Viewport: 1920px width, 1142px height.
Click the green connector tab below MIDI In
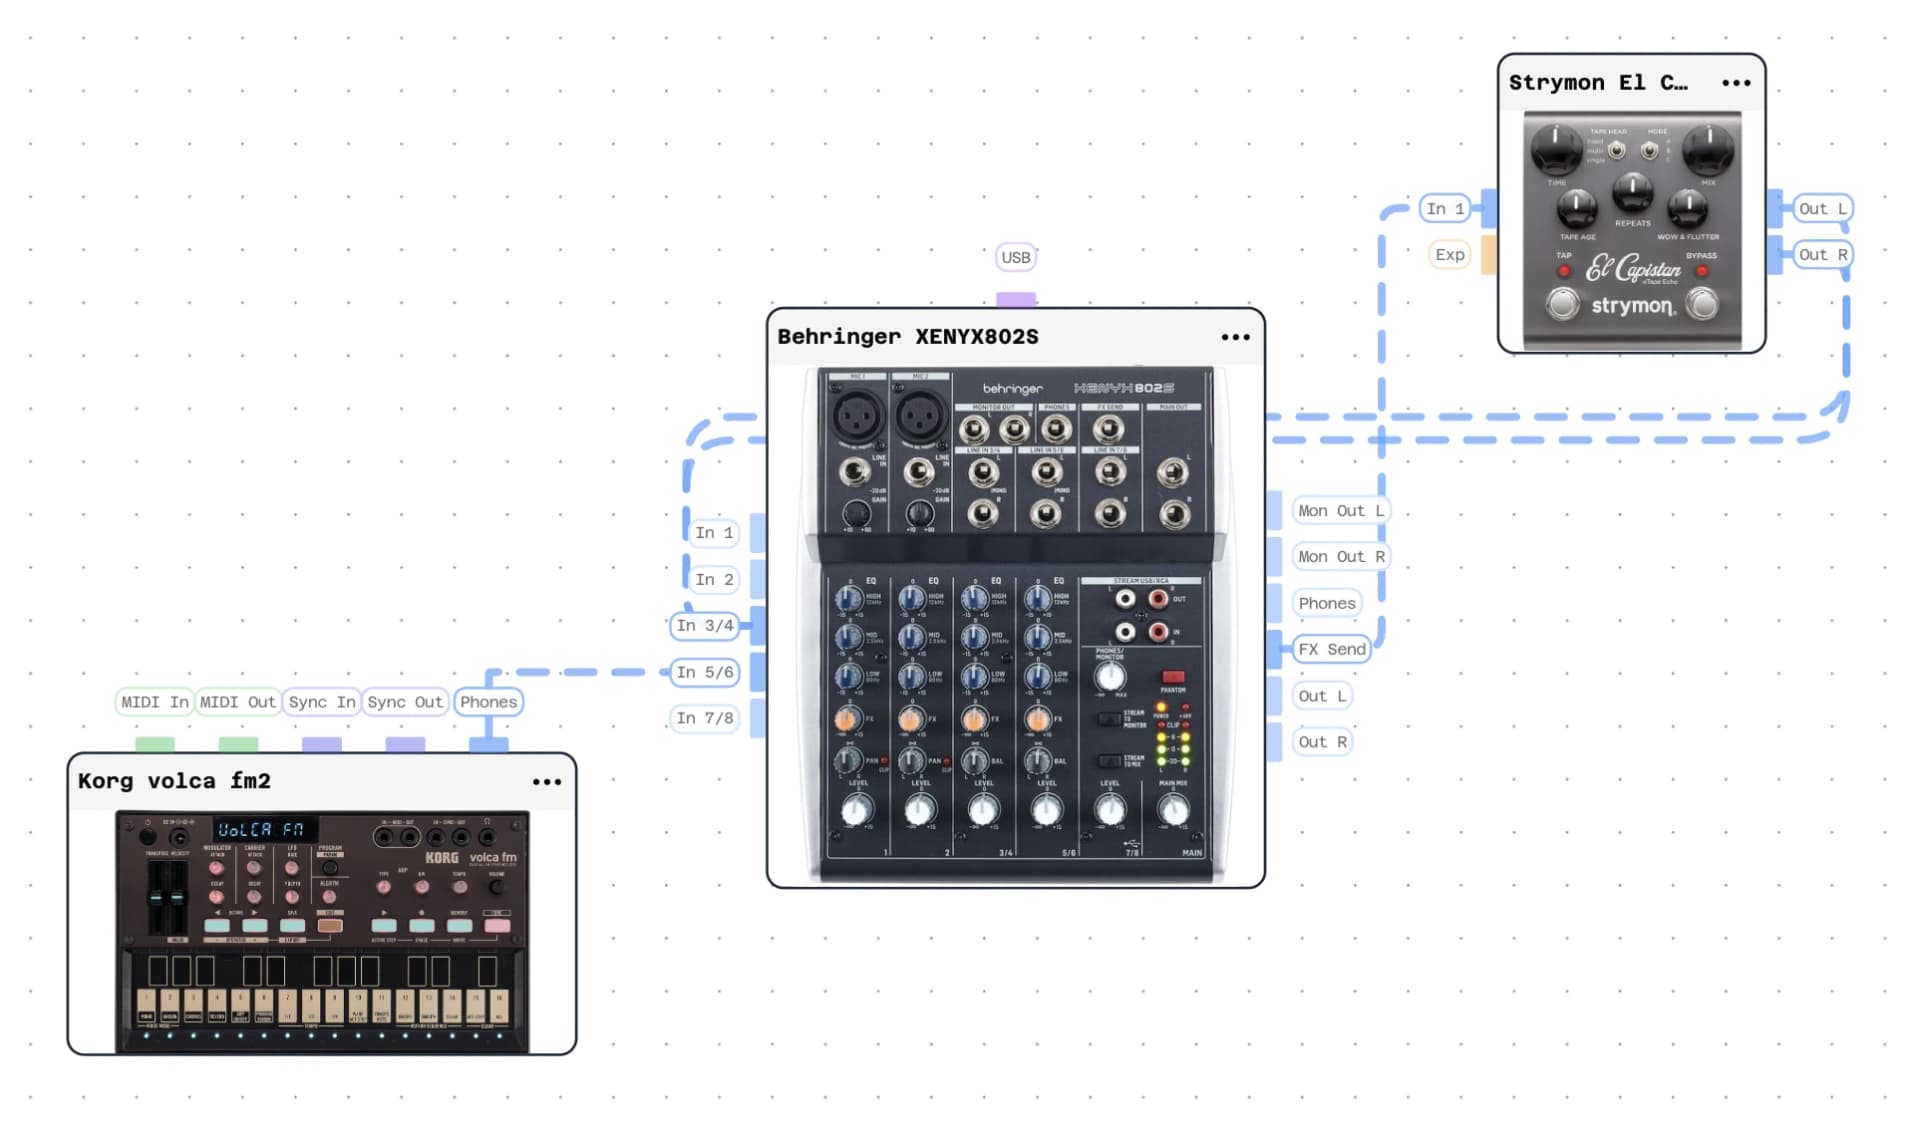point(155,745)
